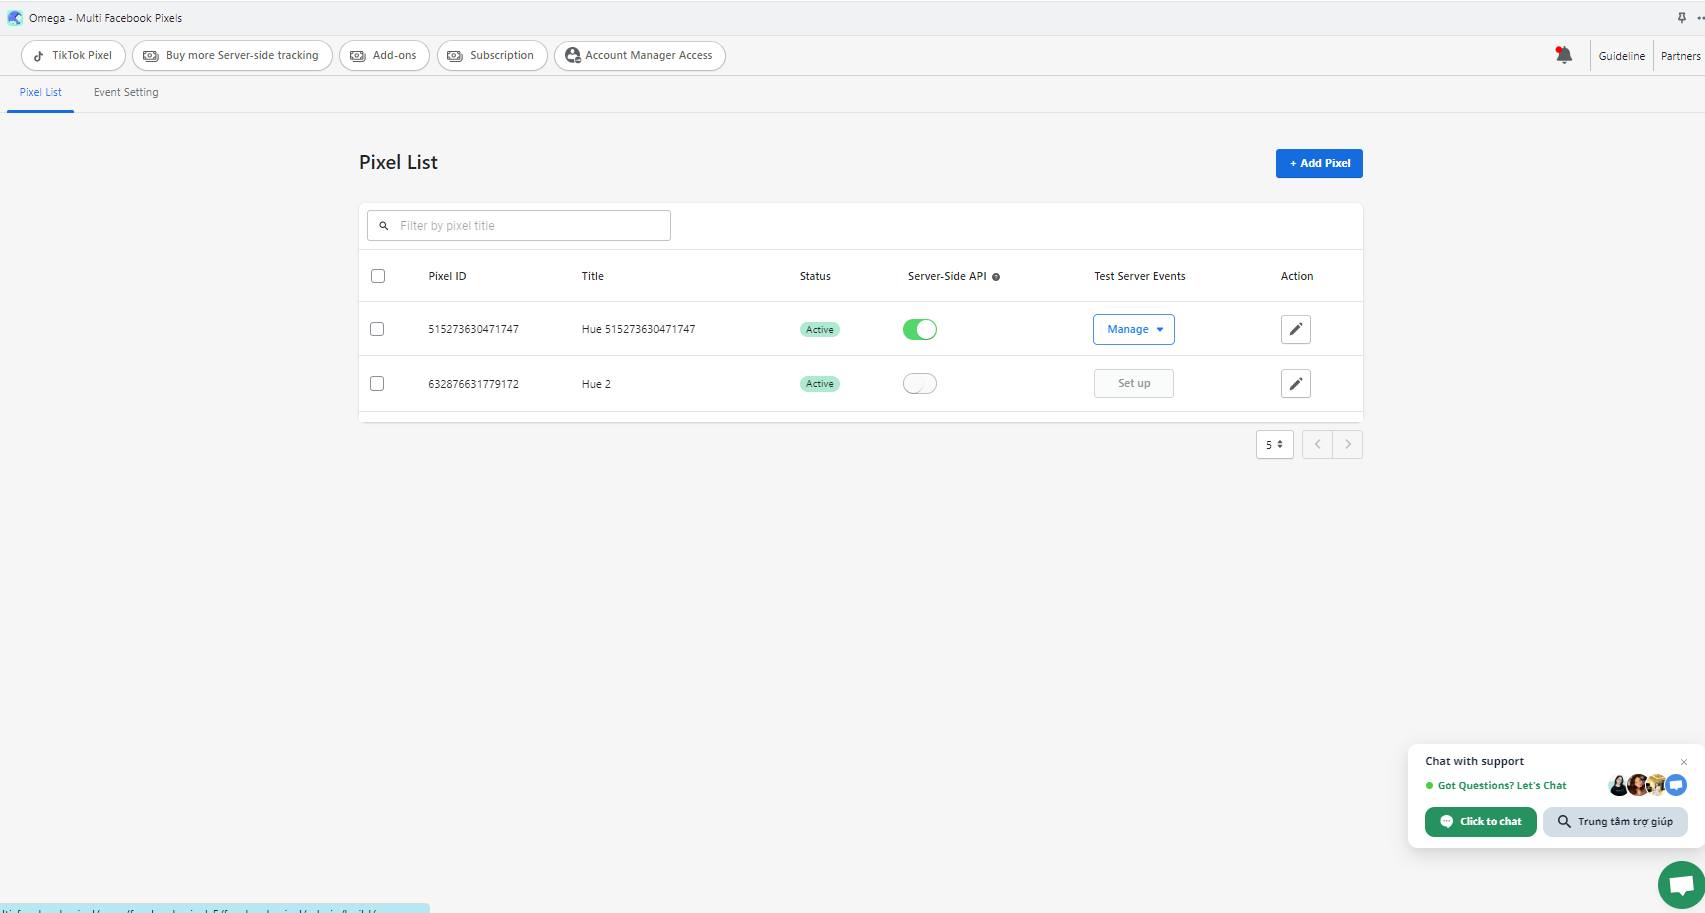Open floating chat bubble icon
The width and height of the screenshot is (1705, 913).
(1680, 884)
